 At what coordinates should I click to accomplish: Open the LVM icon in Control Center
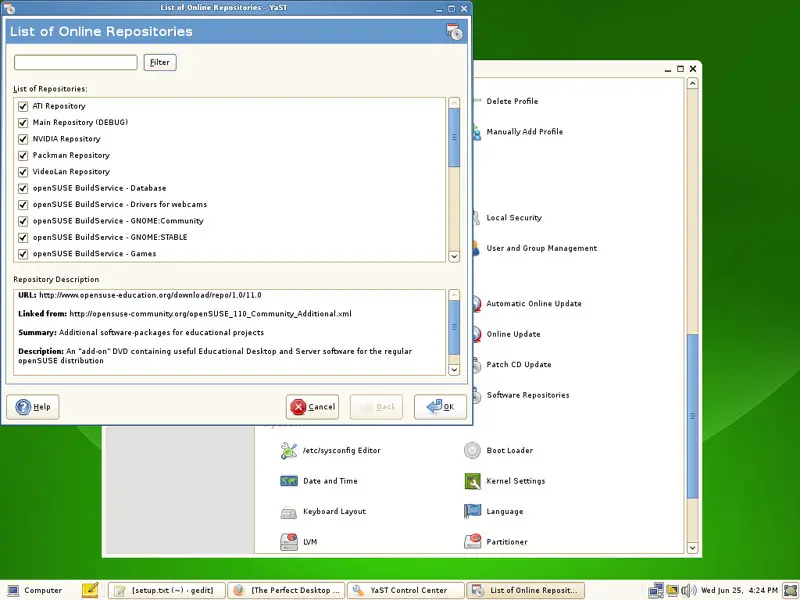click(289, 542)
